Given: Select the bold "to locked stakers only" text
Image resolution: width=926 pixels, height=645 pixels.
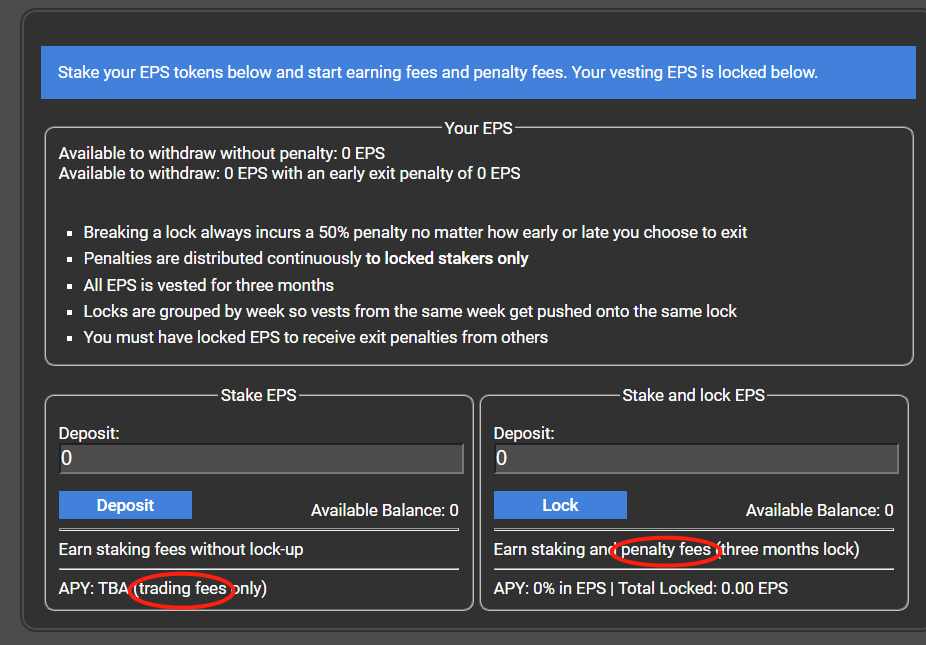Looking at the screenshot, I should (447, 258).
